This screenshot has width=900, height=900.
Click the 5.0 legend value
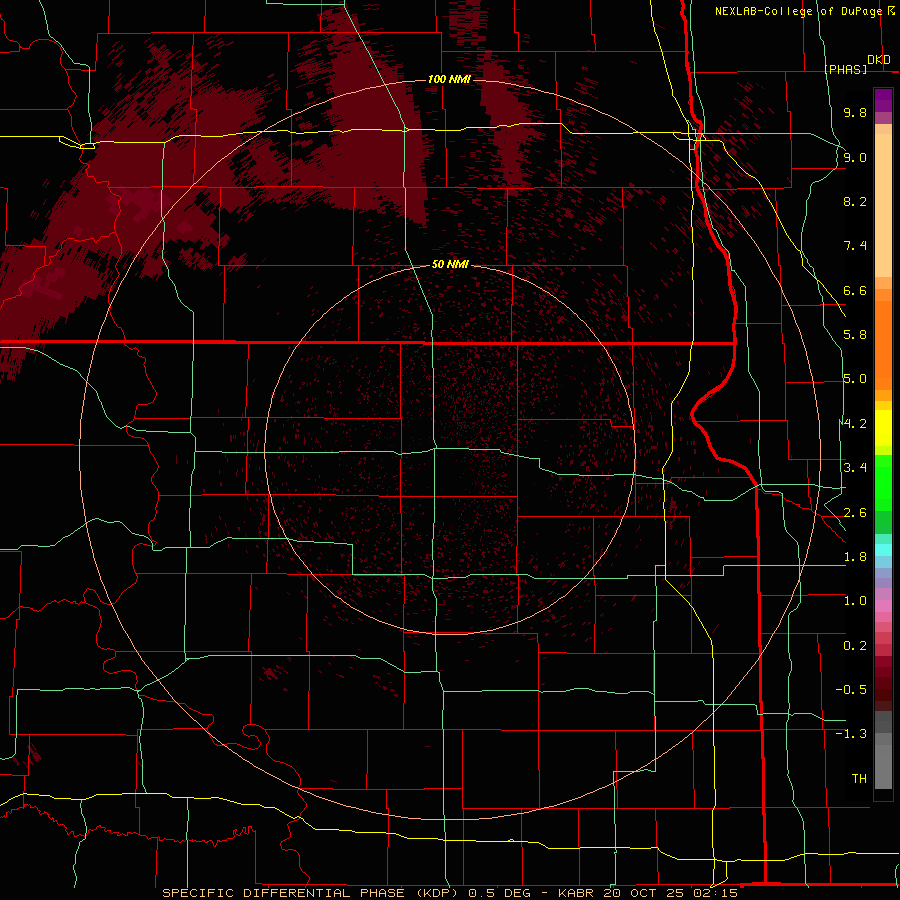855,379
